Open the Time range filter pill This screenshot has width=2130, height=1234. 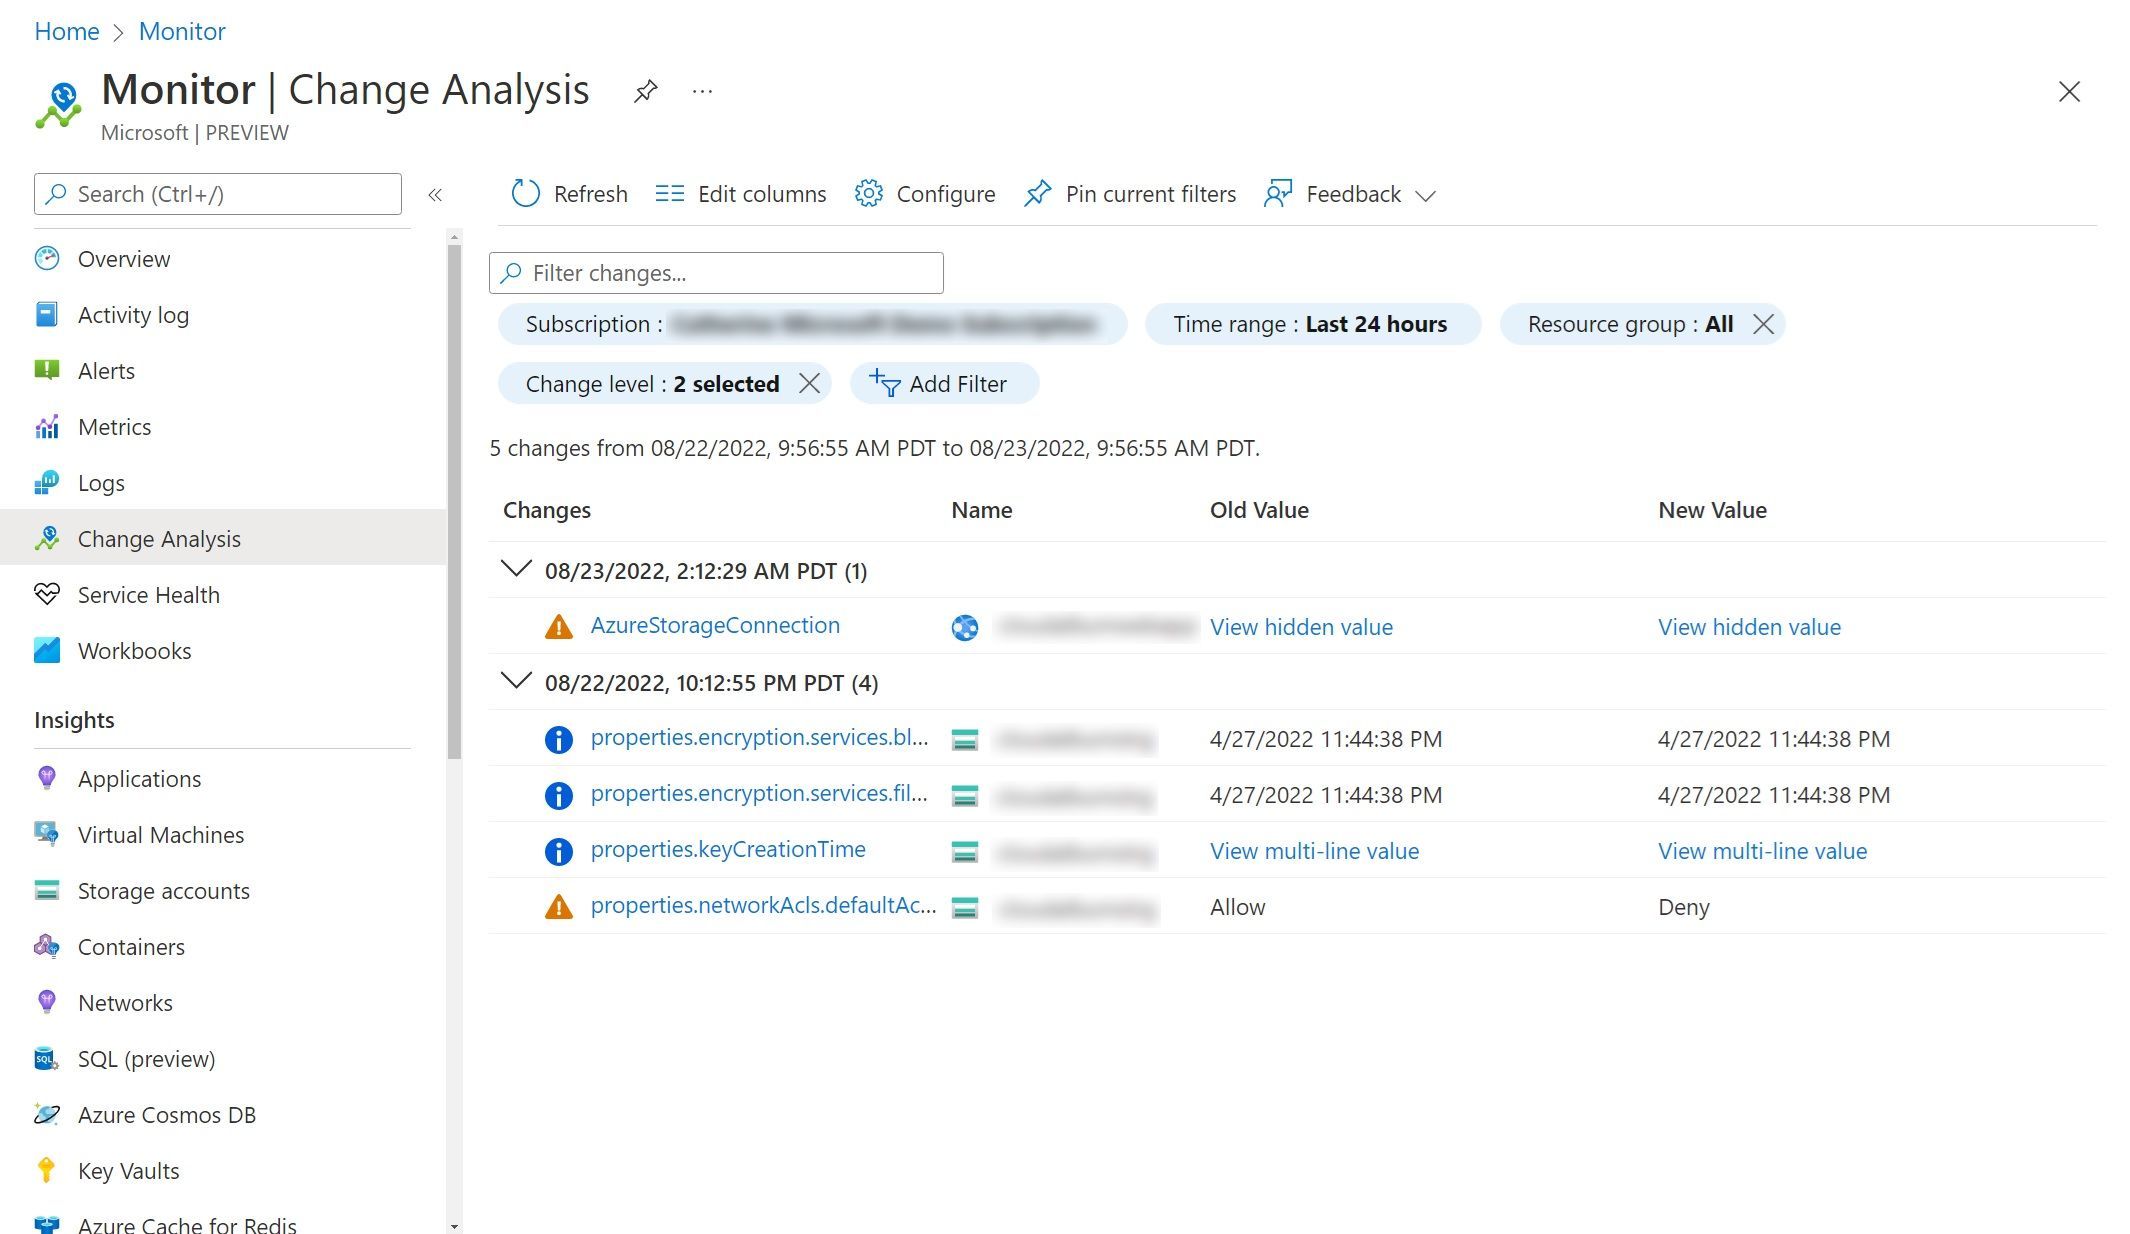click(1310, 324)
